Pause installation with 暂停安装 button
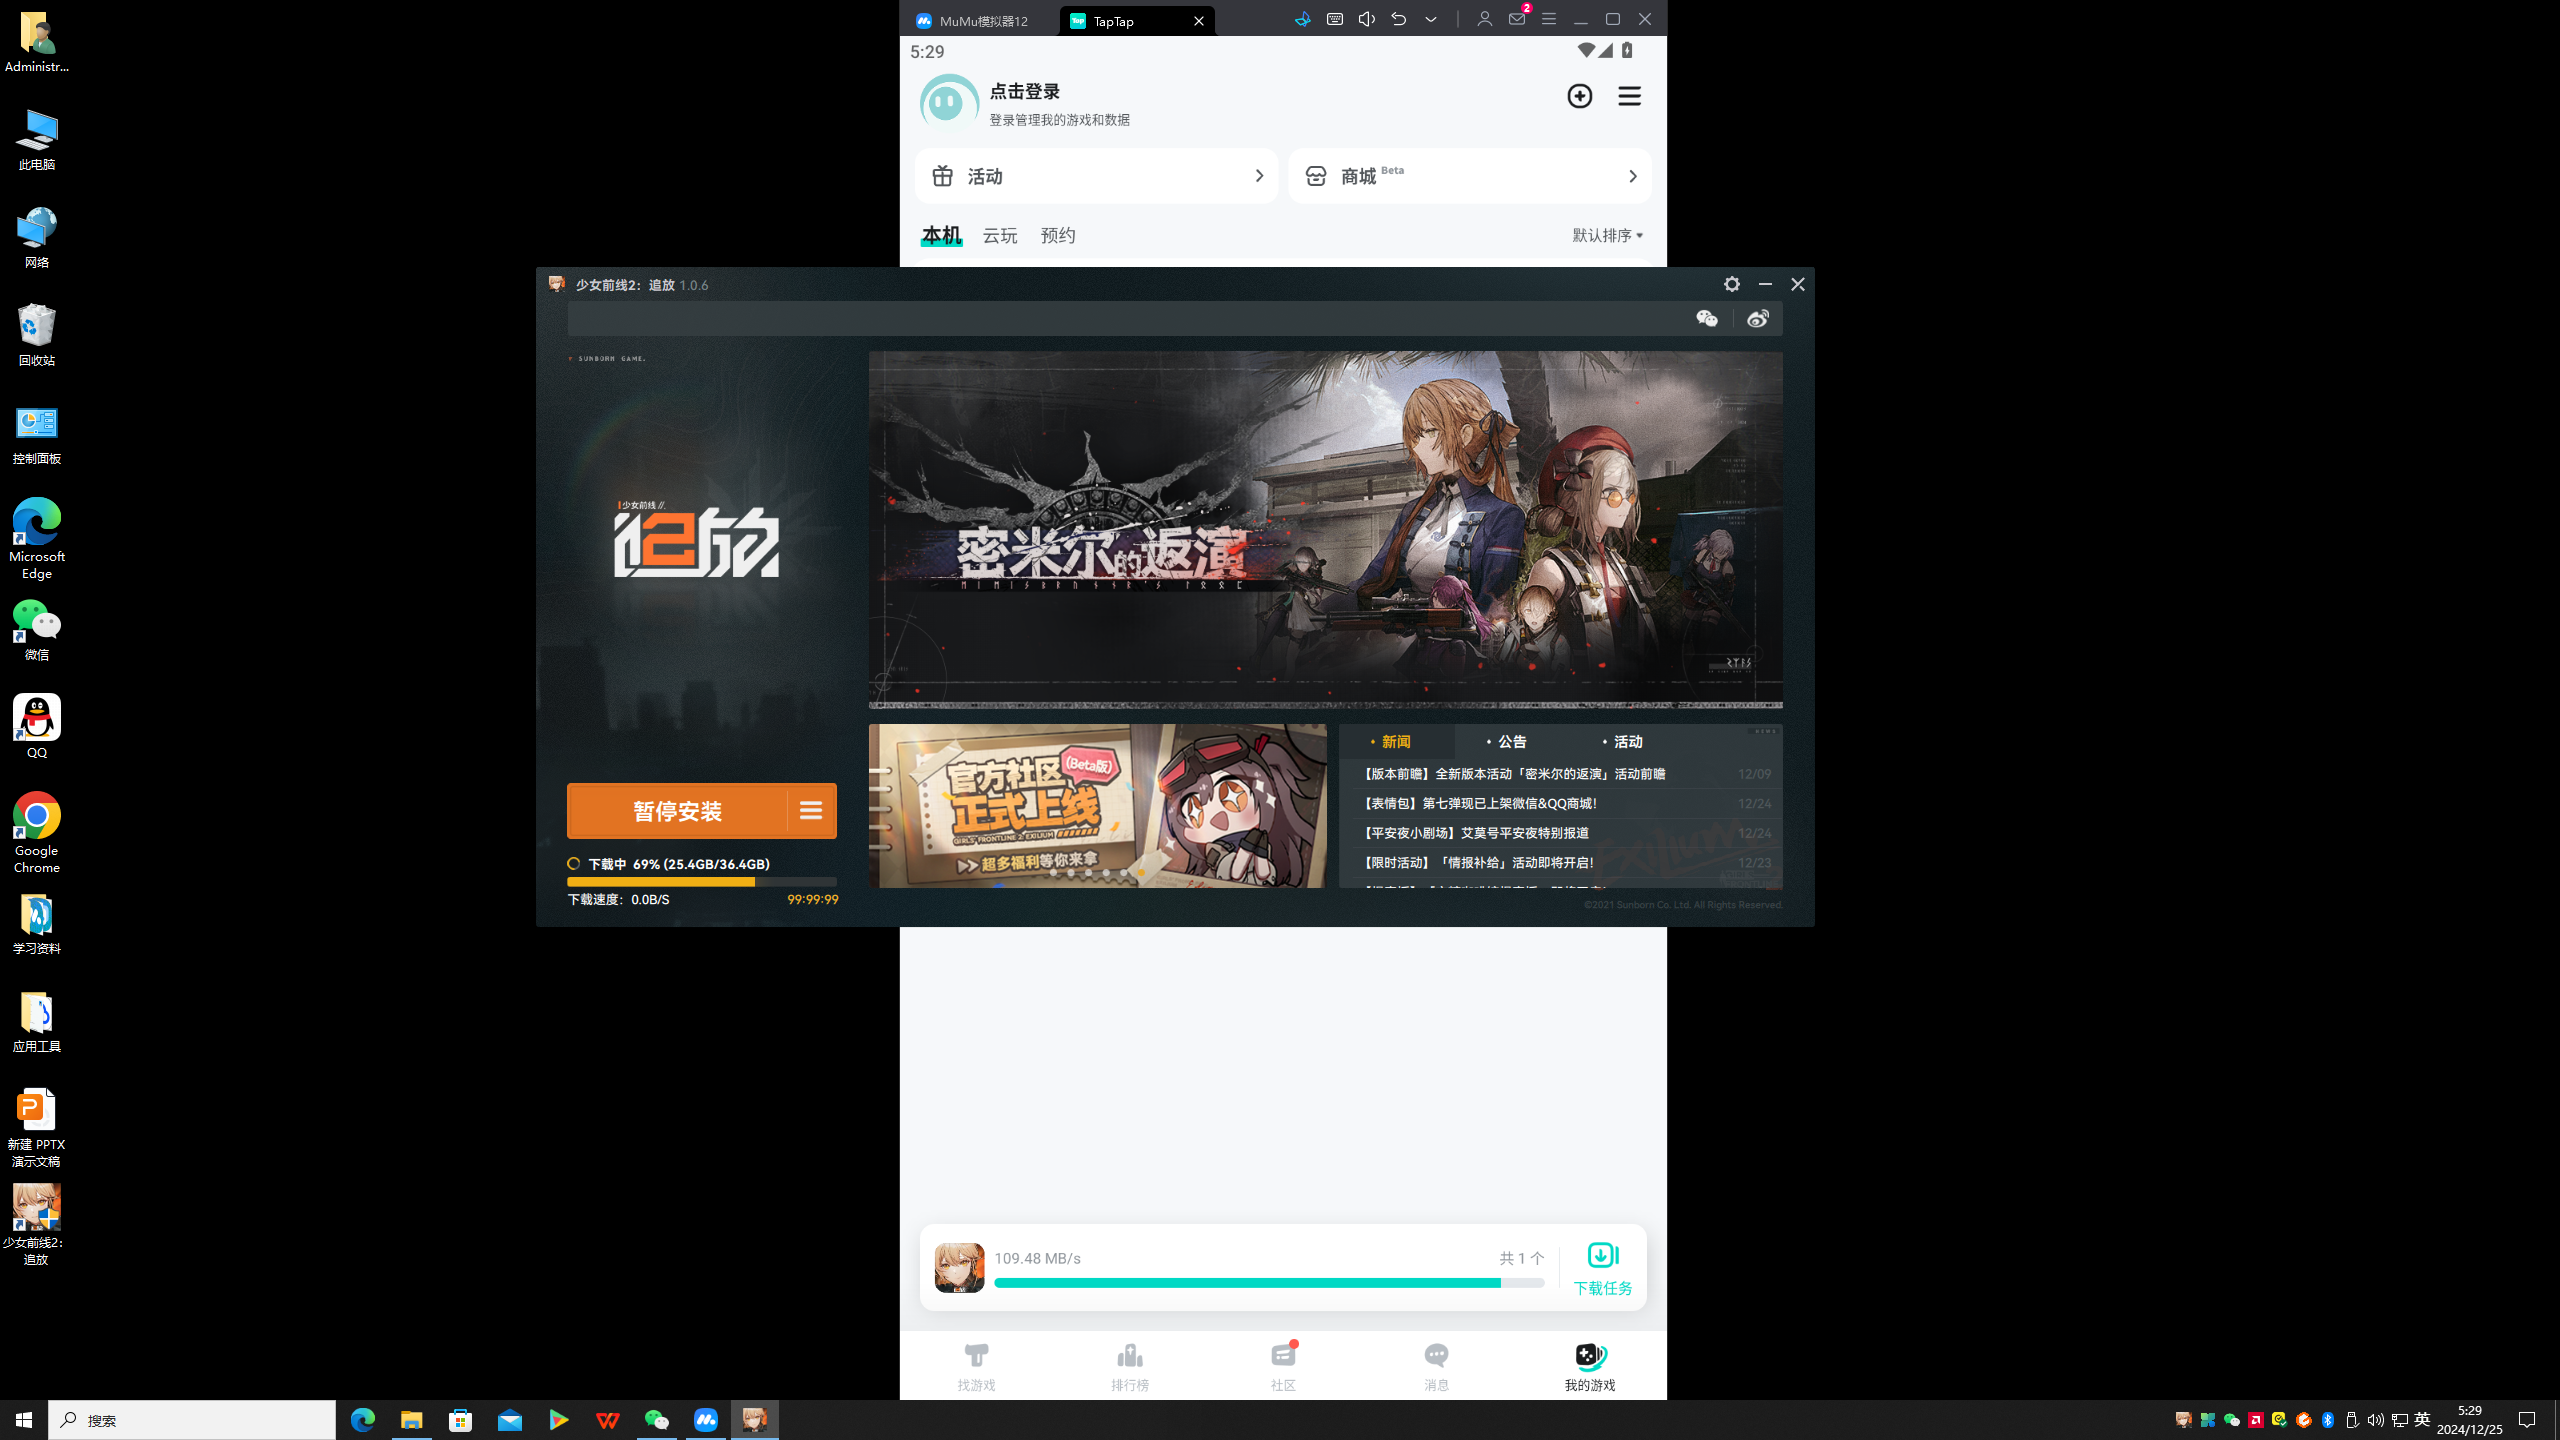Image resolution: width=2560 pixels, height=1440 pixels. pos(677,811)
